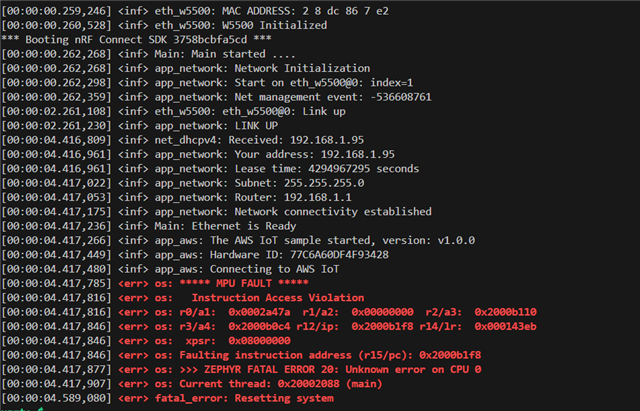Click the eth_w5500 Link up message
Screen dimensions: 640x411
point(173,111)
